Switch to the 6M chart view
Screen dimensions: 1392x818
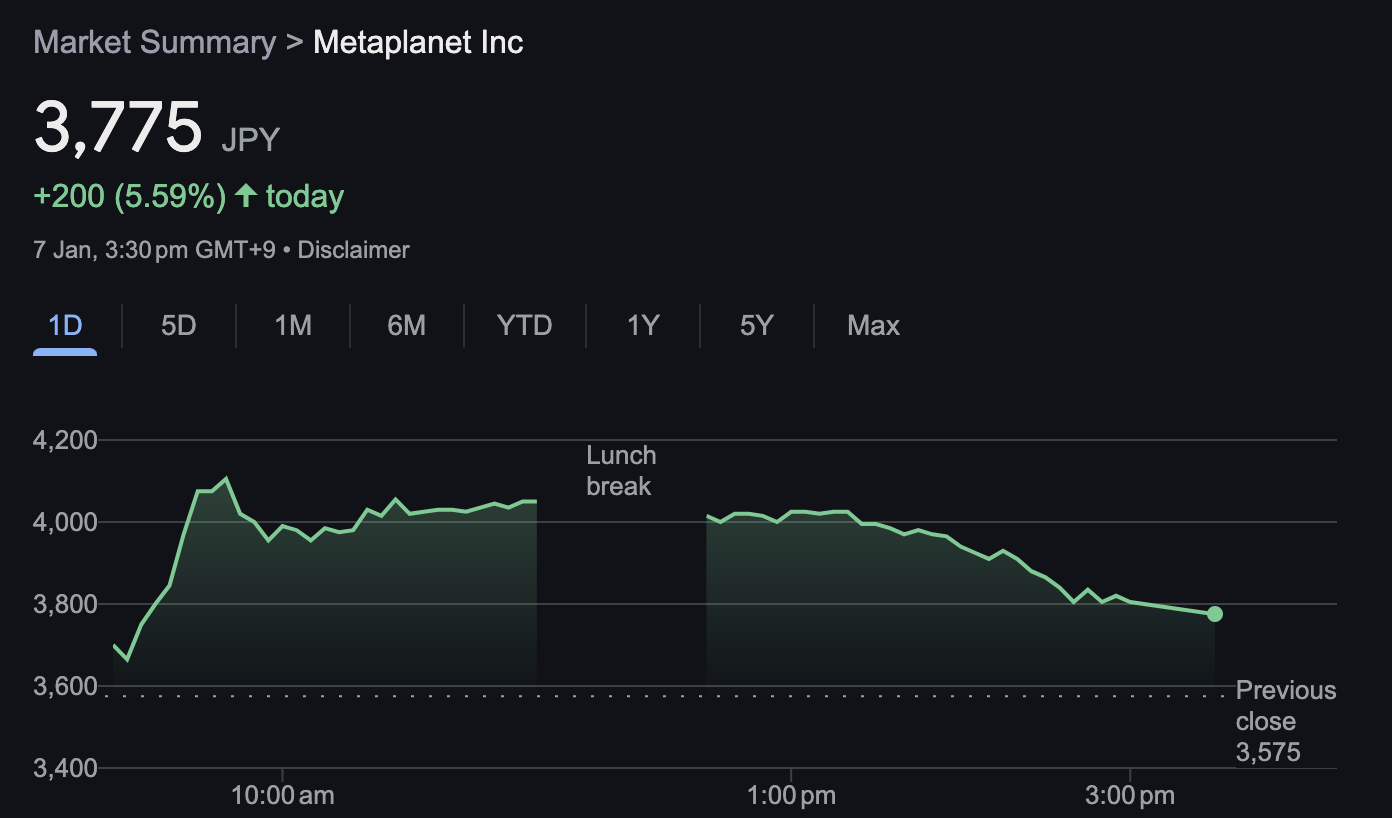405,325
